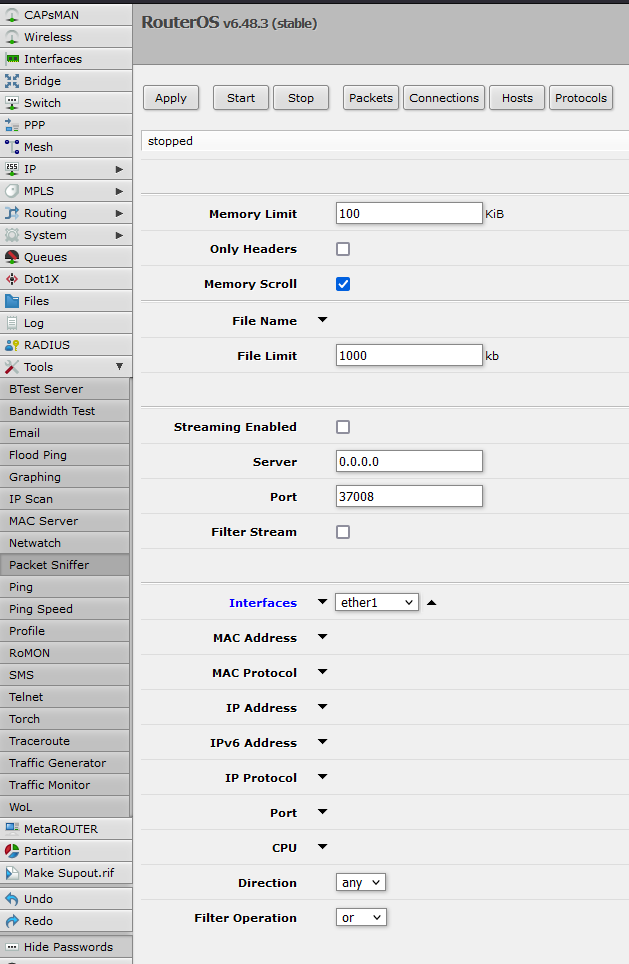Screen dimensions: 629x964
Task: Click the Files folder icon
Action: pos(12,301)
